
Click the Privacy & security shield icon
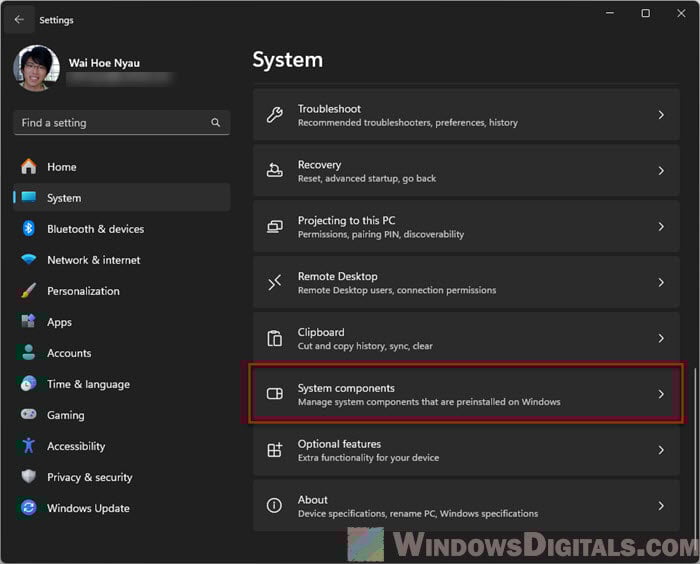pos(29,476)
